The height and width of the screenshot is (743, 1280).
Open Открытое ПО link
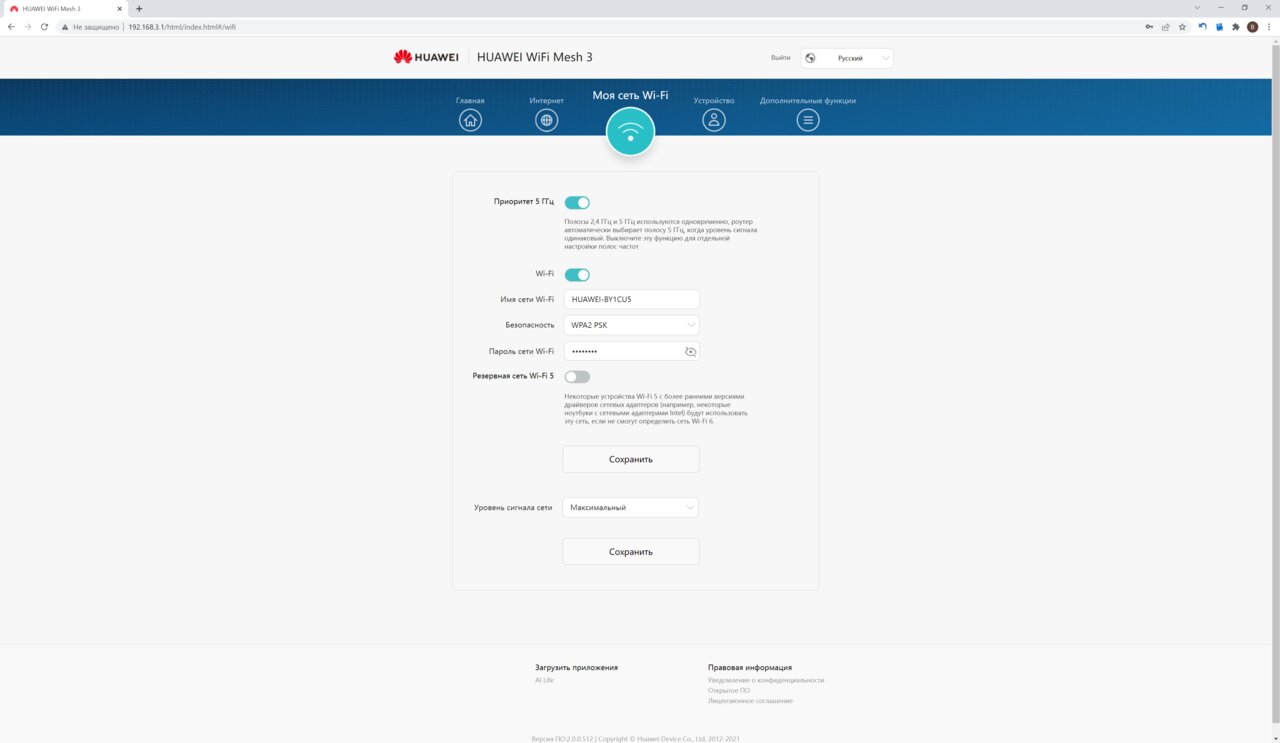point(729,690)
